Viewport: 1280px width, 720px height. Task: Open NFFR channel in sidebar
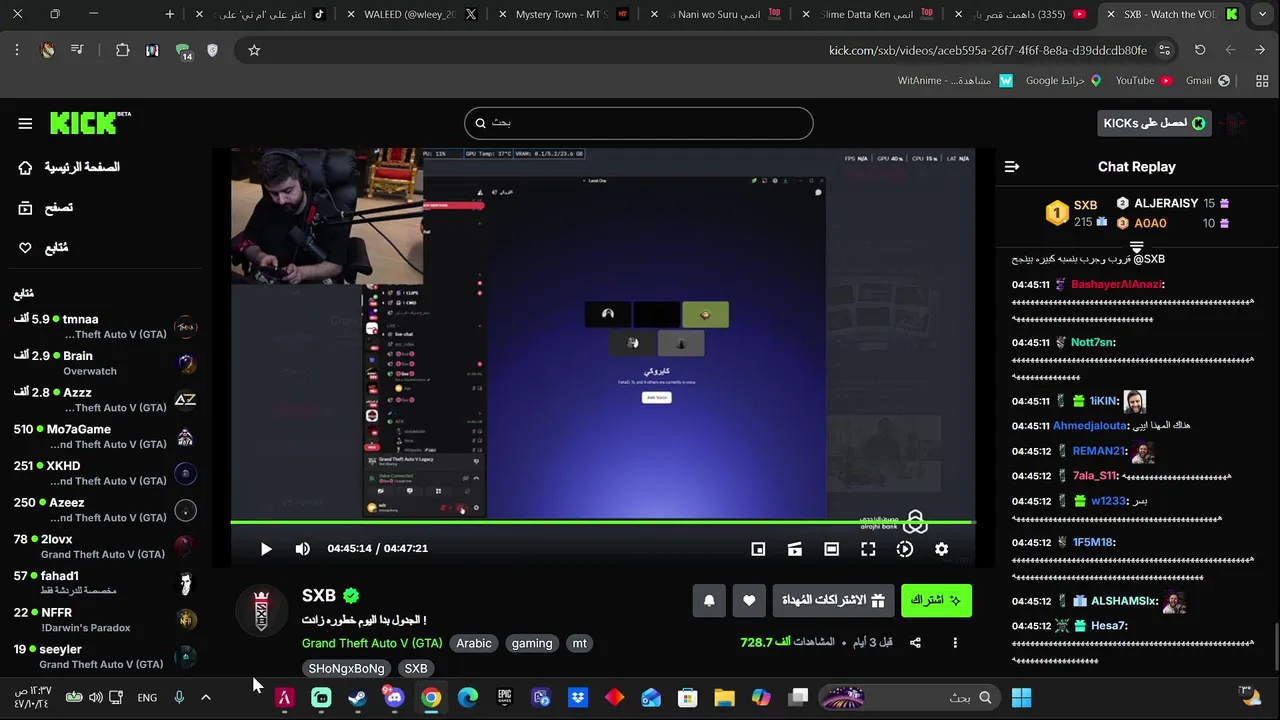pos(104,620)
